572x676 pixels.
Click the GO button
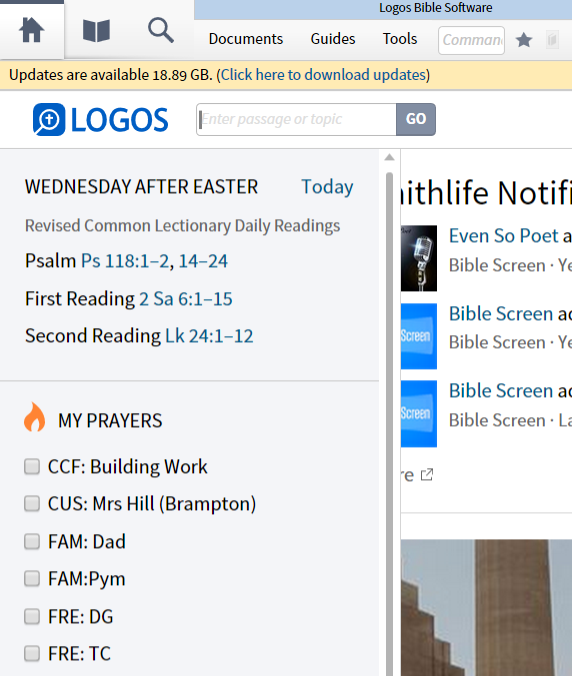[416, 119]
